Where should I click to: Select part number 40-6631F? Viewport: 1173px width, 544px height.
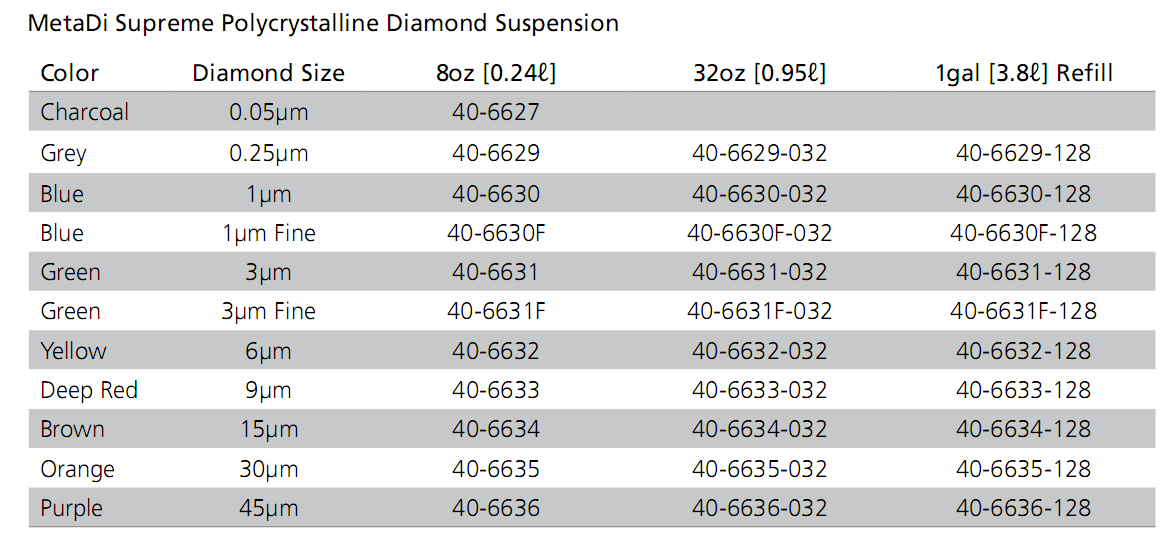click(x=495, y=311)
